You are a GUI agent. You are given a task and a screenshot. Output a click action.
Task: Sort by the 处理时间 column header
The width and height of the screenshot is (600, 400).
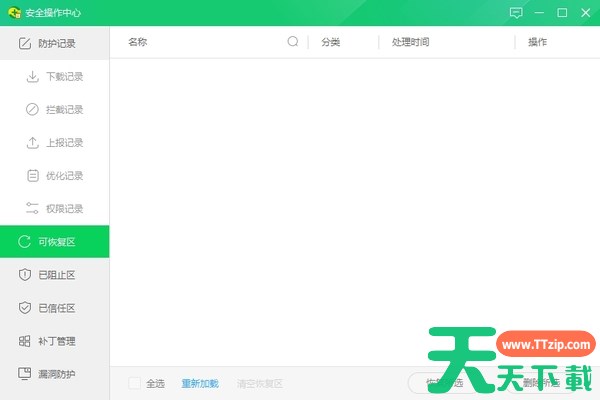tap(410, 42)
